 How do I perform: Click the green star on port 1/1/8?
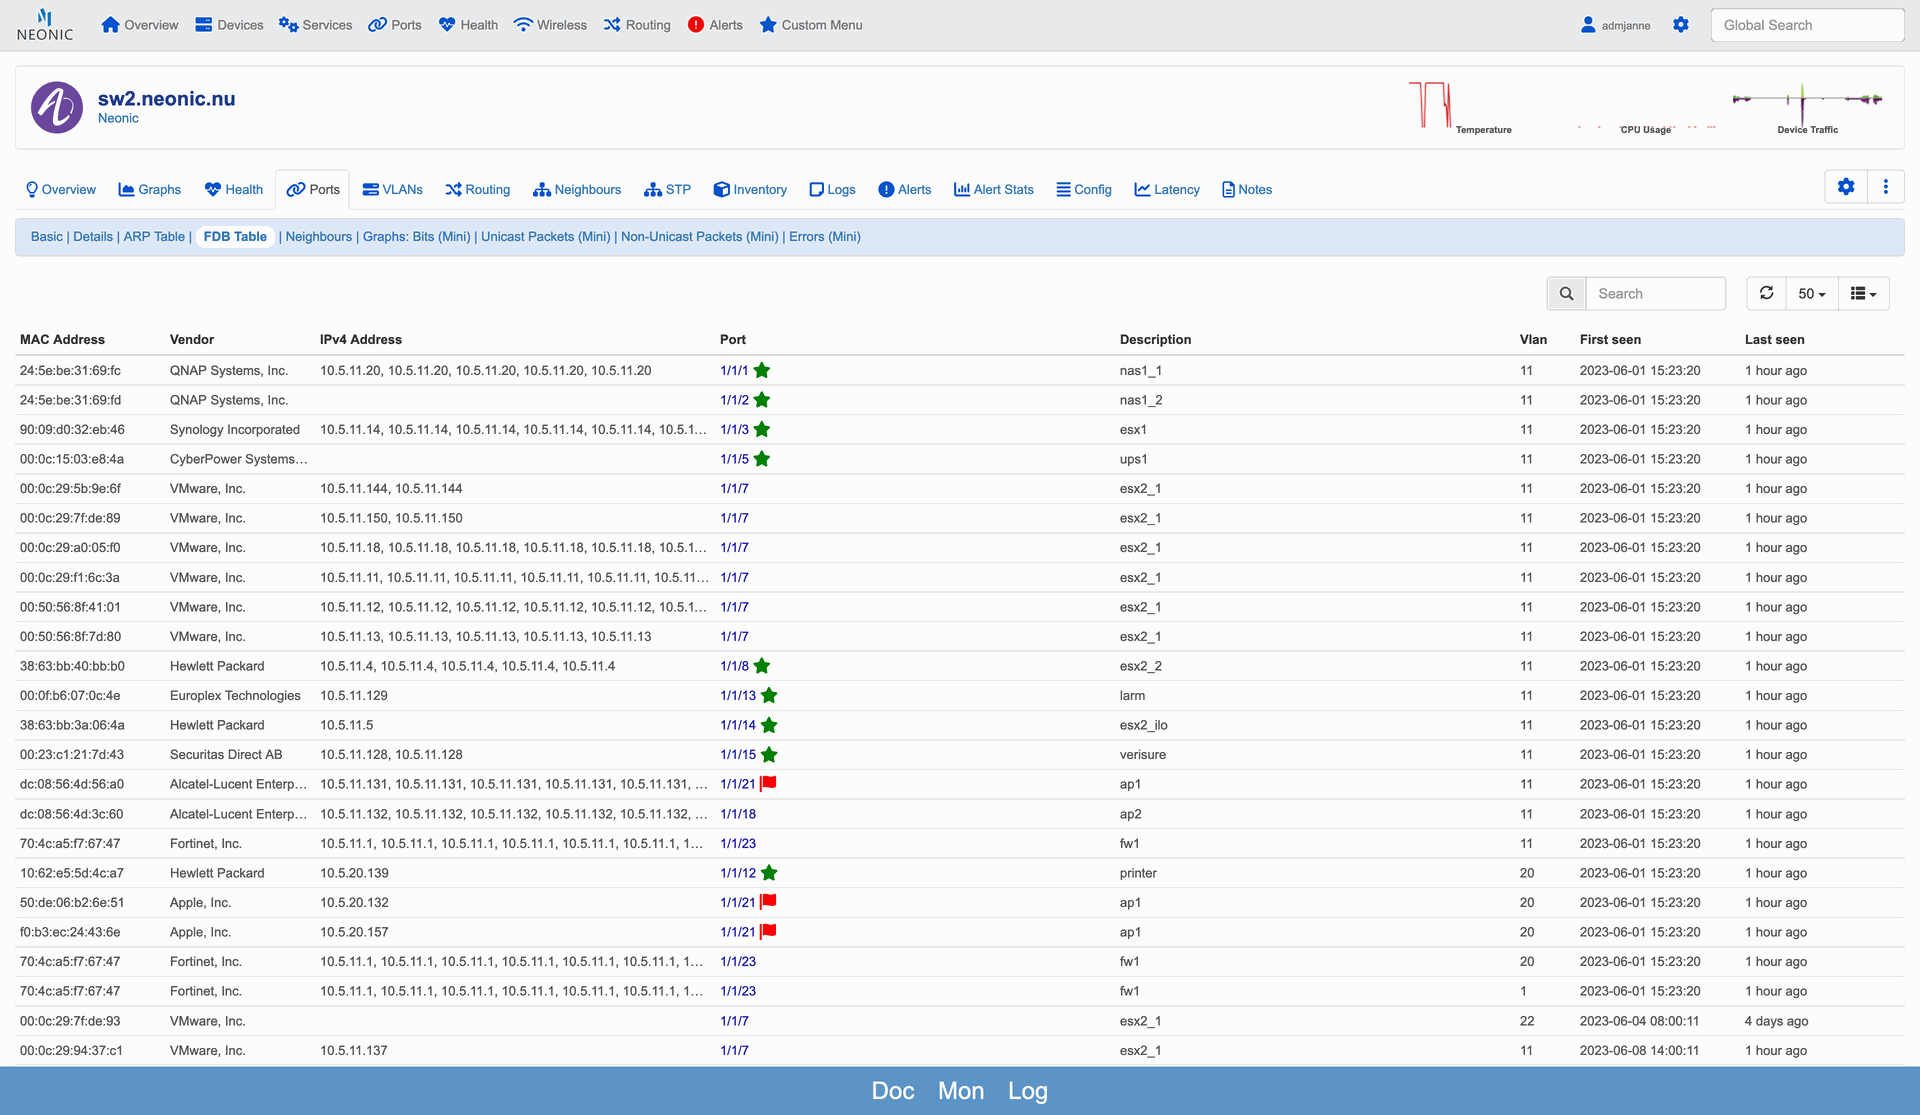762,666
